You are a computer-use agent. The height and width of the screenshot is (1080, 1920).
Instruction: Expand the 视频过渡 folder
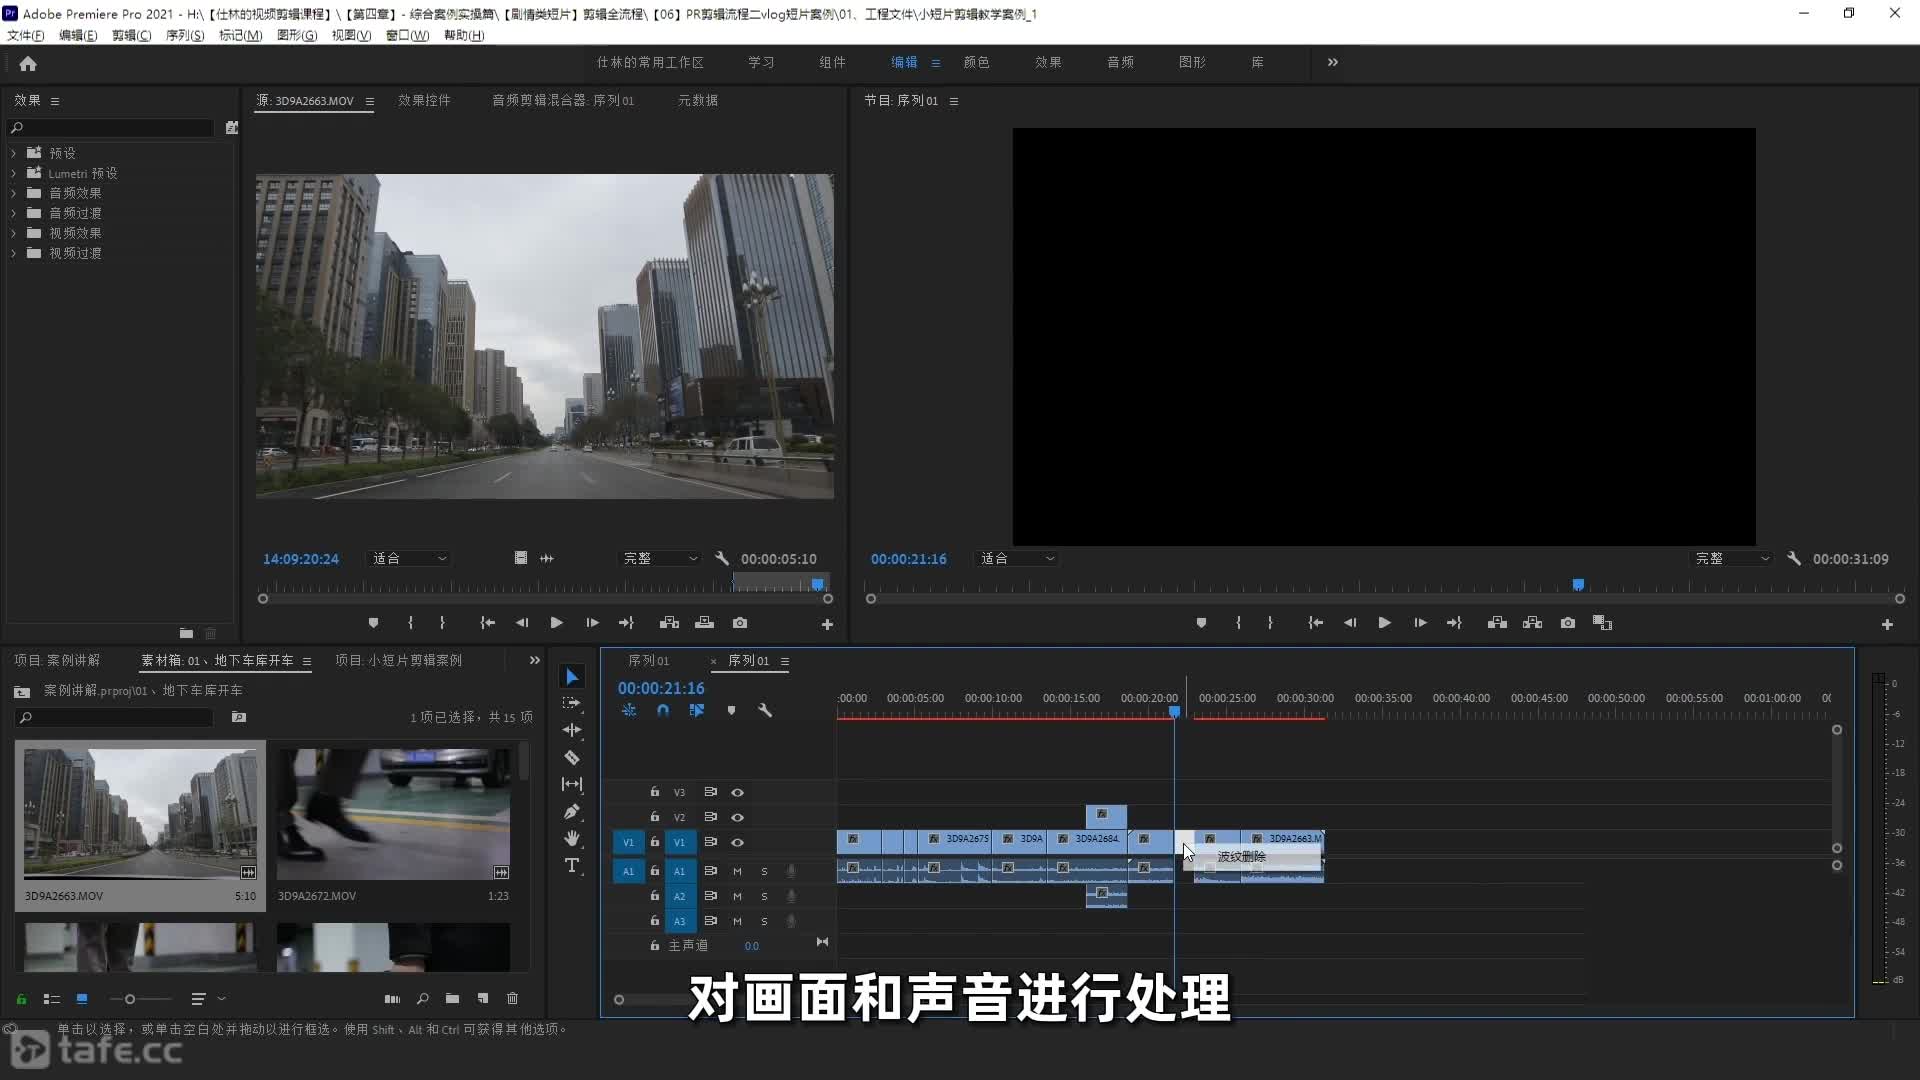tap(14, 253)
